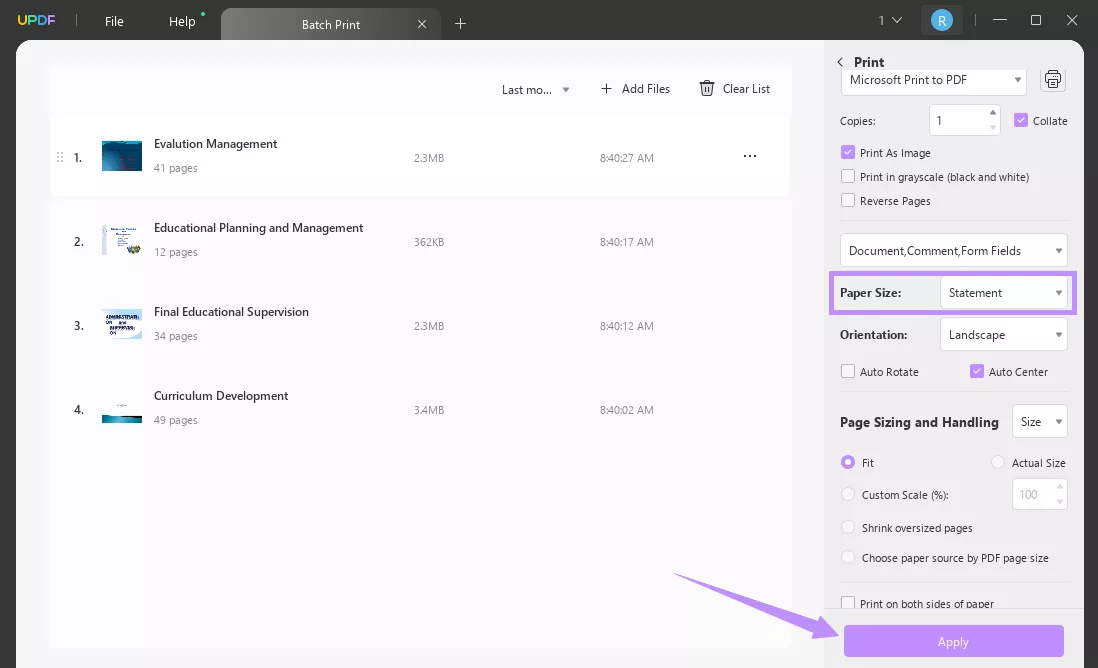Click the back arrow beside Print
The width and height of the screenshot is (1098, 668).
pos(840,62)
